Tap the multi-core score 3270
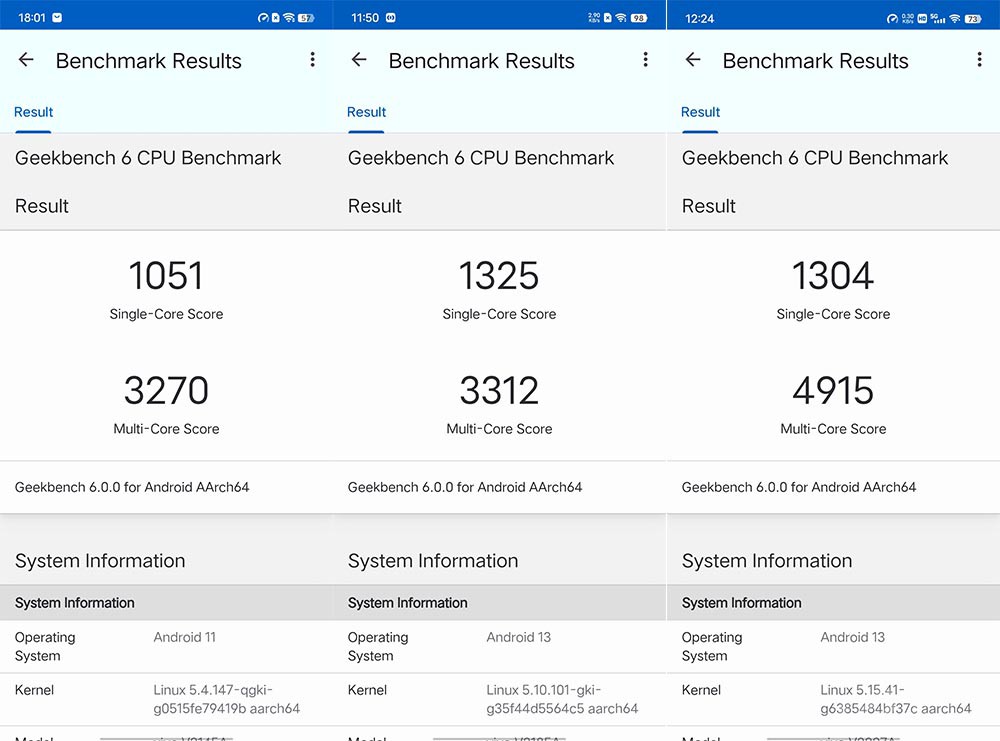The height and width of the screenshot is (741, 1000). coord(166,390)
